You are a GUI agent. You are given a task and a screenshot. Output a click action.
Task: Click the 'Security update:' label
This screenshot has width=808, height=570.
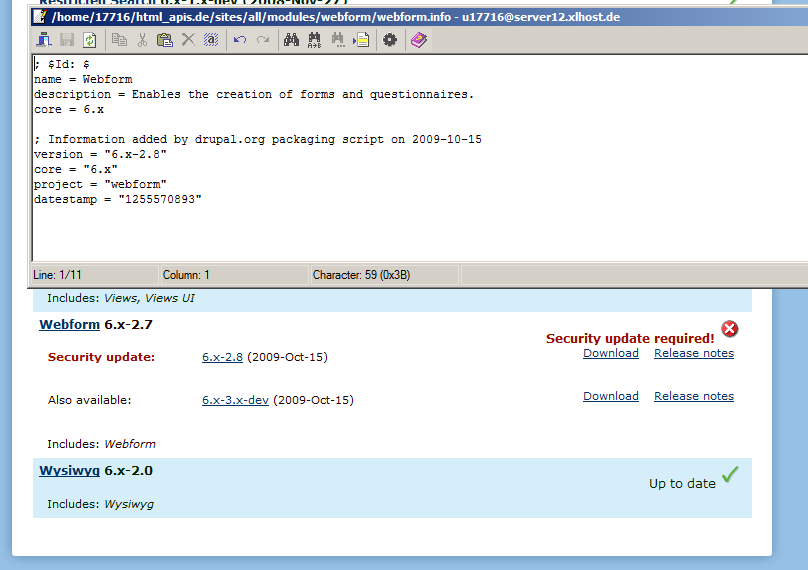pos(102,357)
